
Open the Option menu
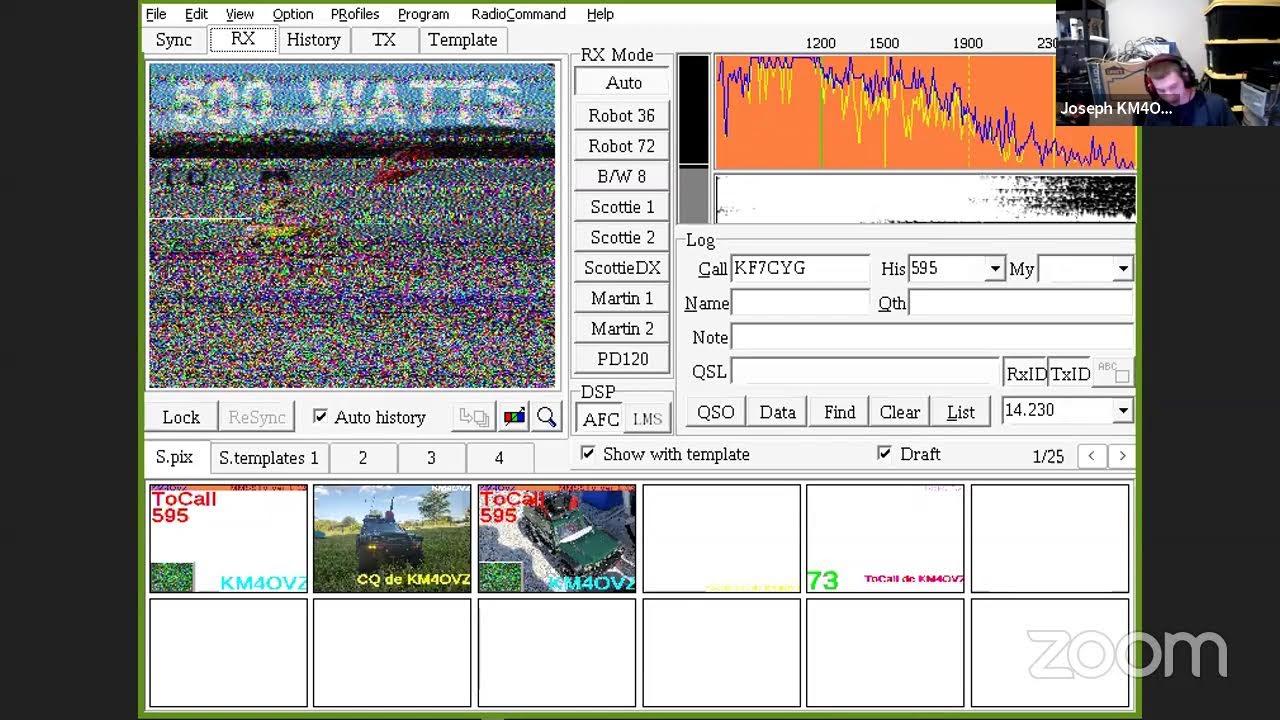[293, 14]
